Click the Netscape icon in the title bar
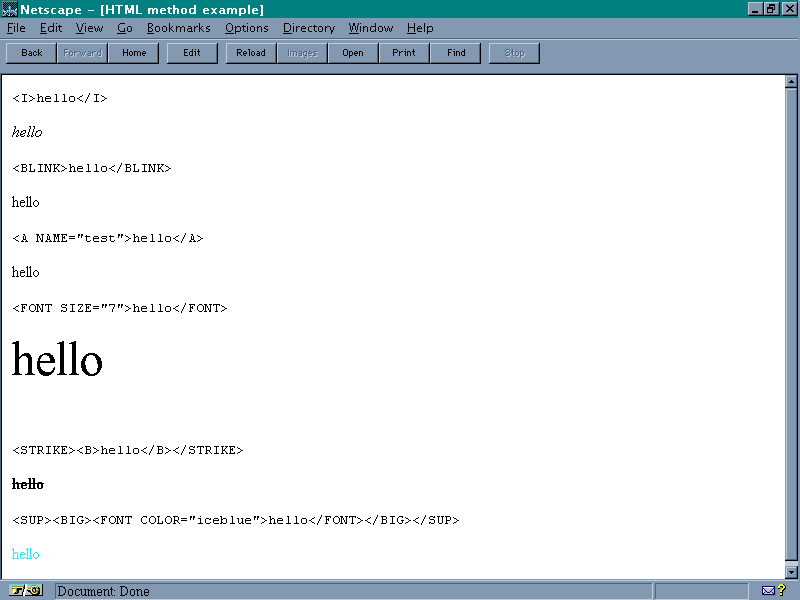 coord(9,9)
